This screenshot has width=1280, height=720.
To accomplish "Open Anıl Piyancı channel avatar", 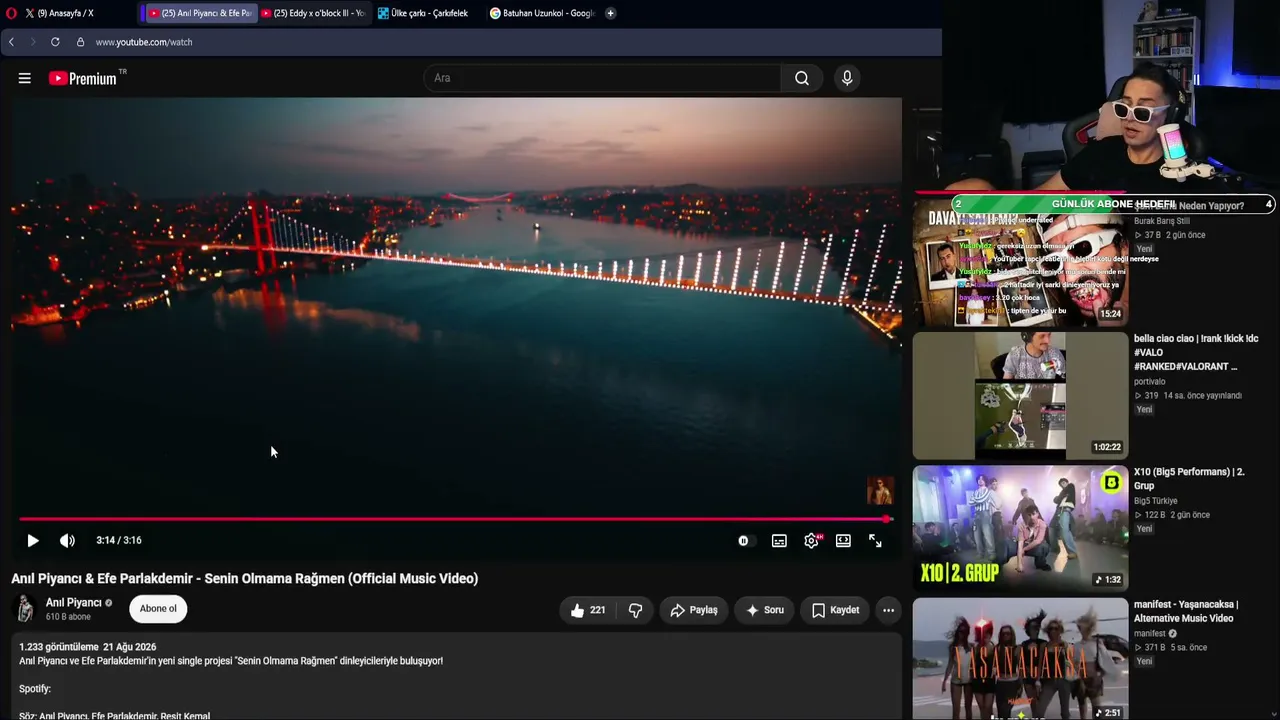I will coord(25,608).
